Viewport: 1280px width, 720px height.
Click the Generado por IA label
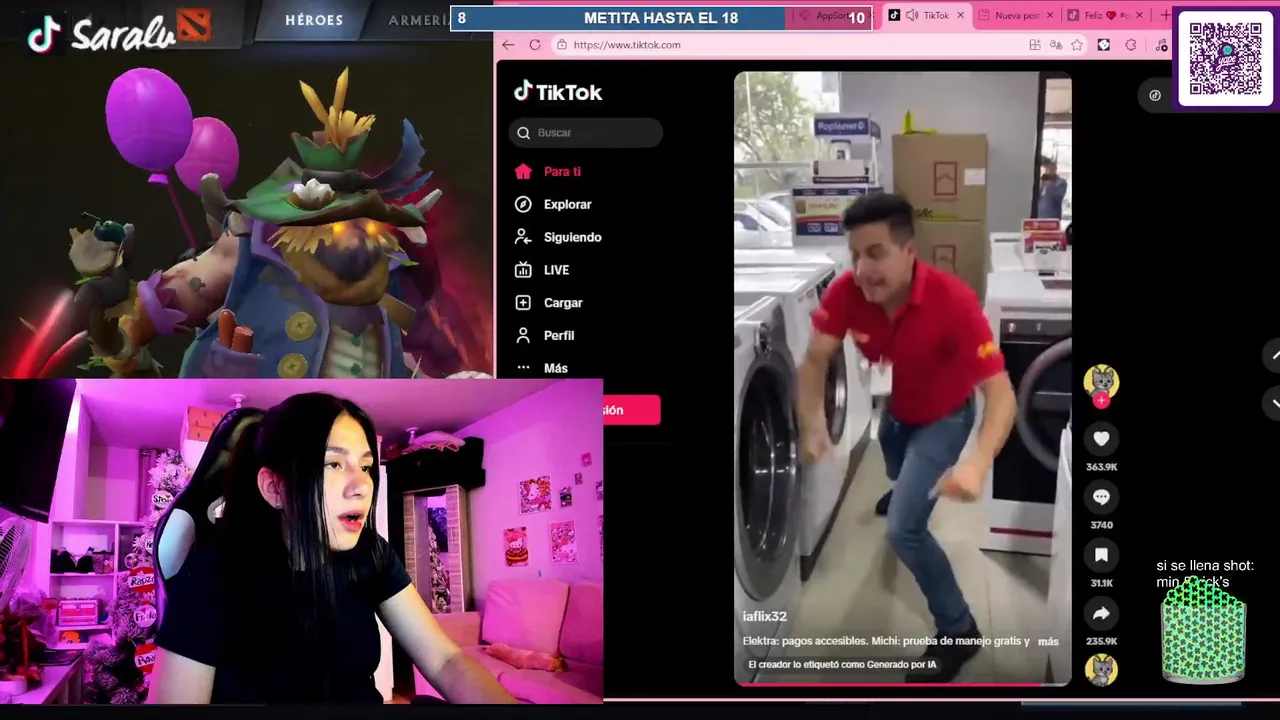(x=842, y=664)
